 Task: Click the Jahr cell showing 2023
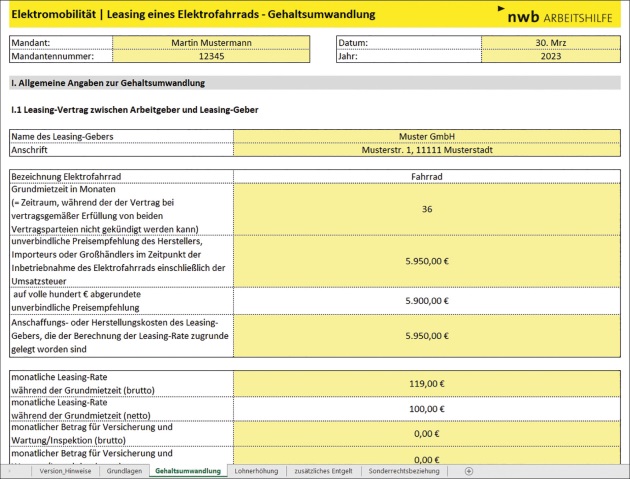click(x=552, y=57)
